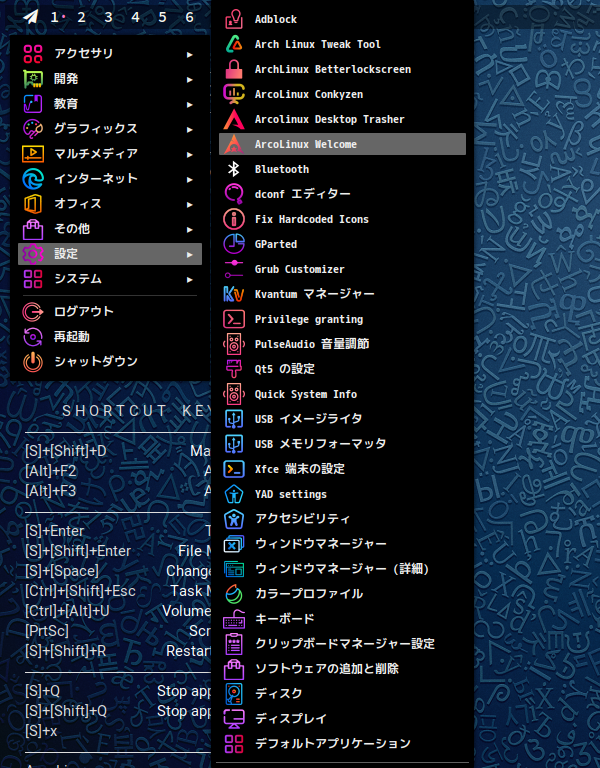The image size is (600, 768).
Task: Click workspace 1 in the panel
Action: coord(55,18)
